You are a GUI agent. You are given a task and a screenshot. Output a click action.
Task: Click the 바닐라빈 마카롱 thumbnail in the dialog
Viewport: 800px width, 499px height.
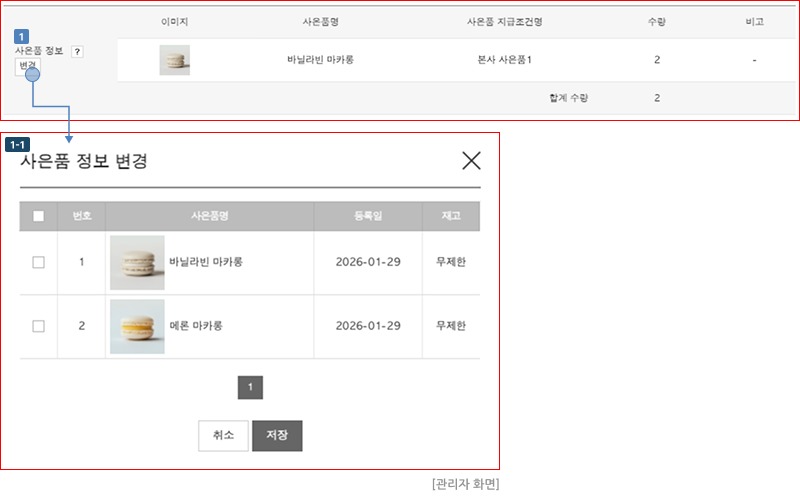(137, 262)
